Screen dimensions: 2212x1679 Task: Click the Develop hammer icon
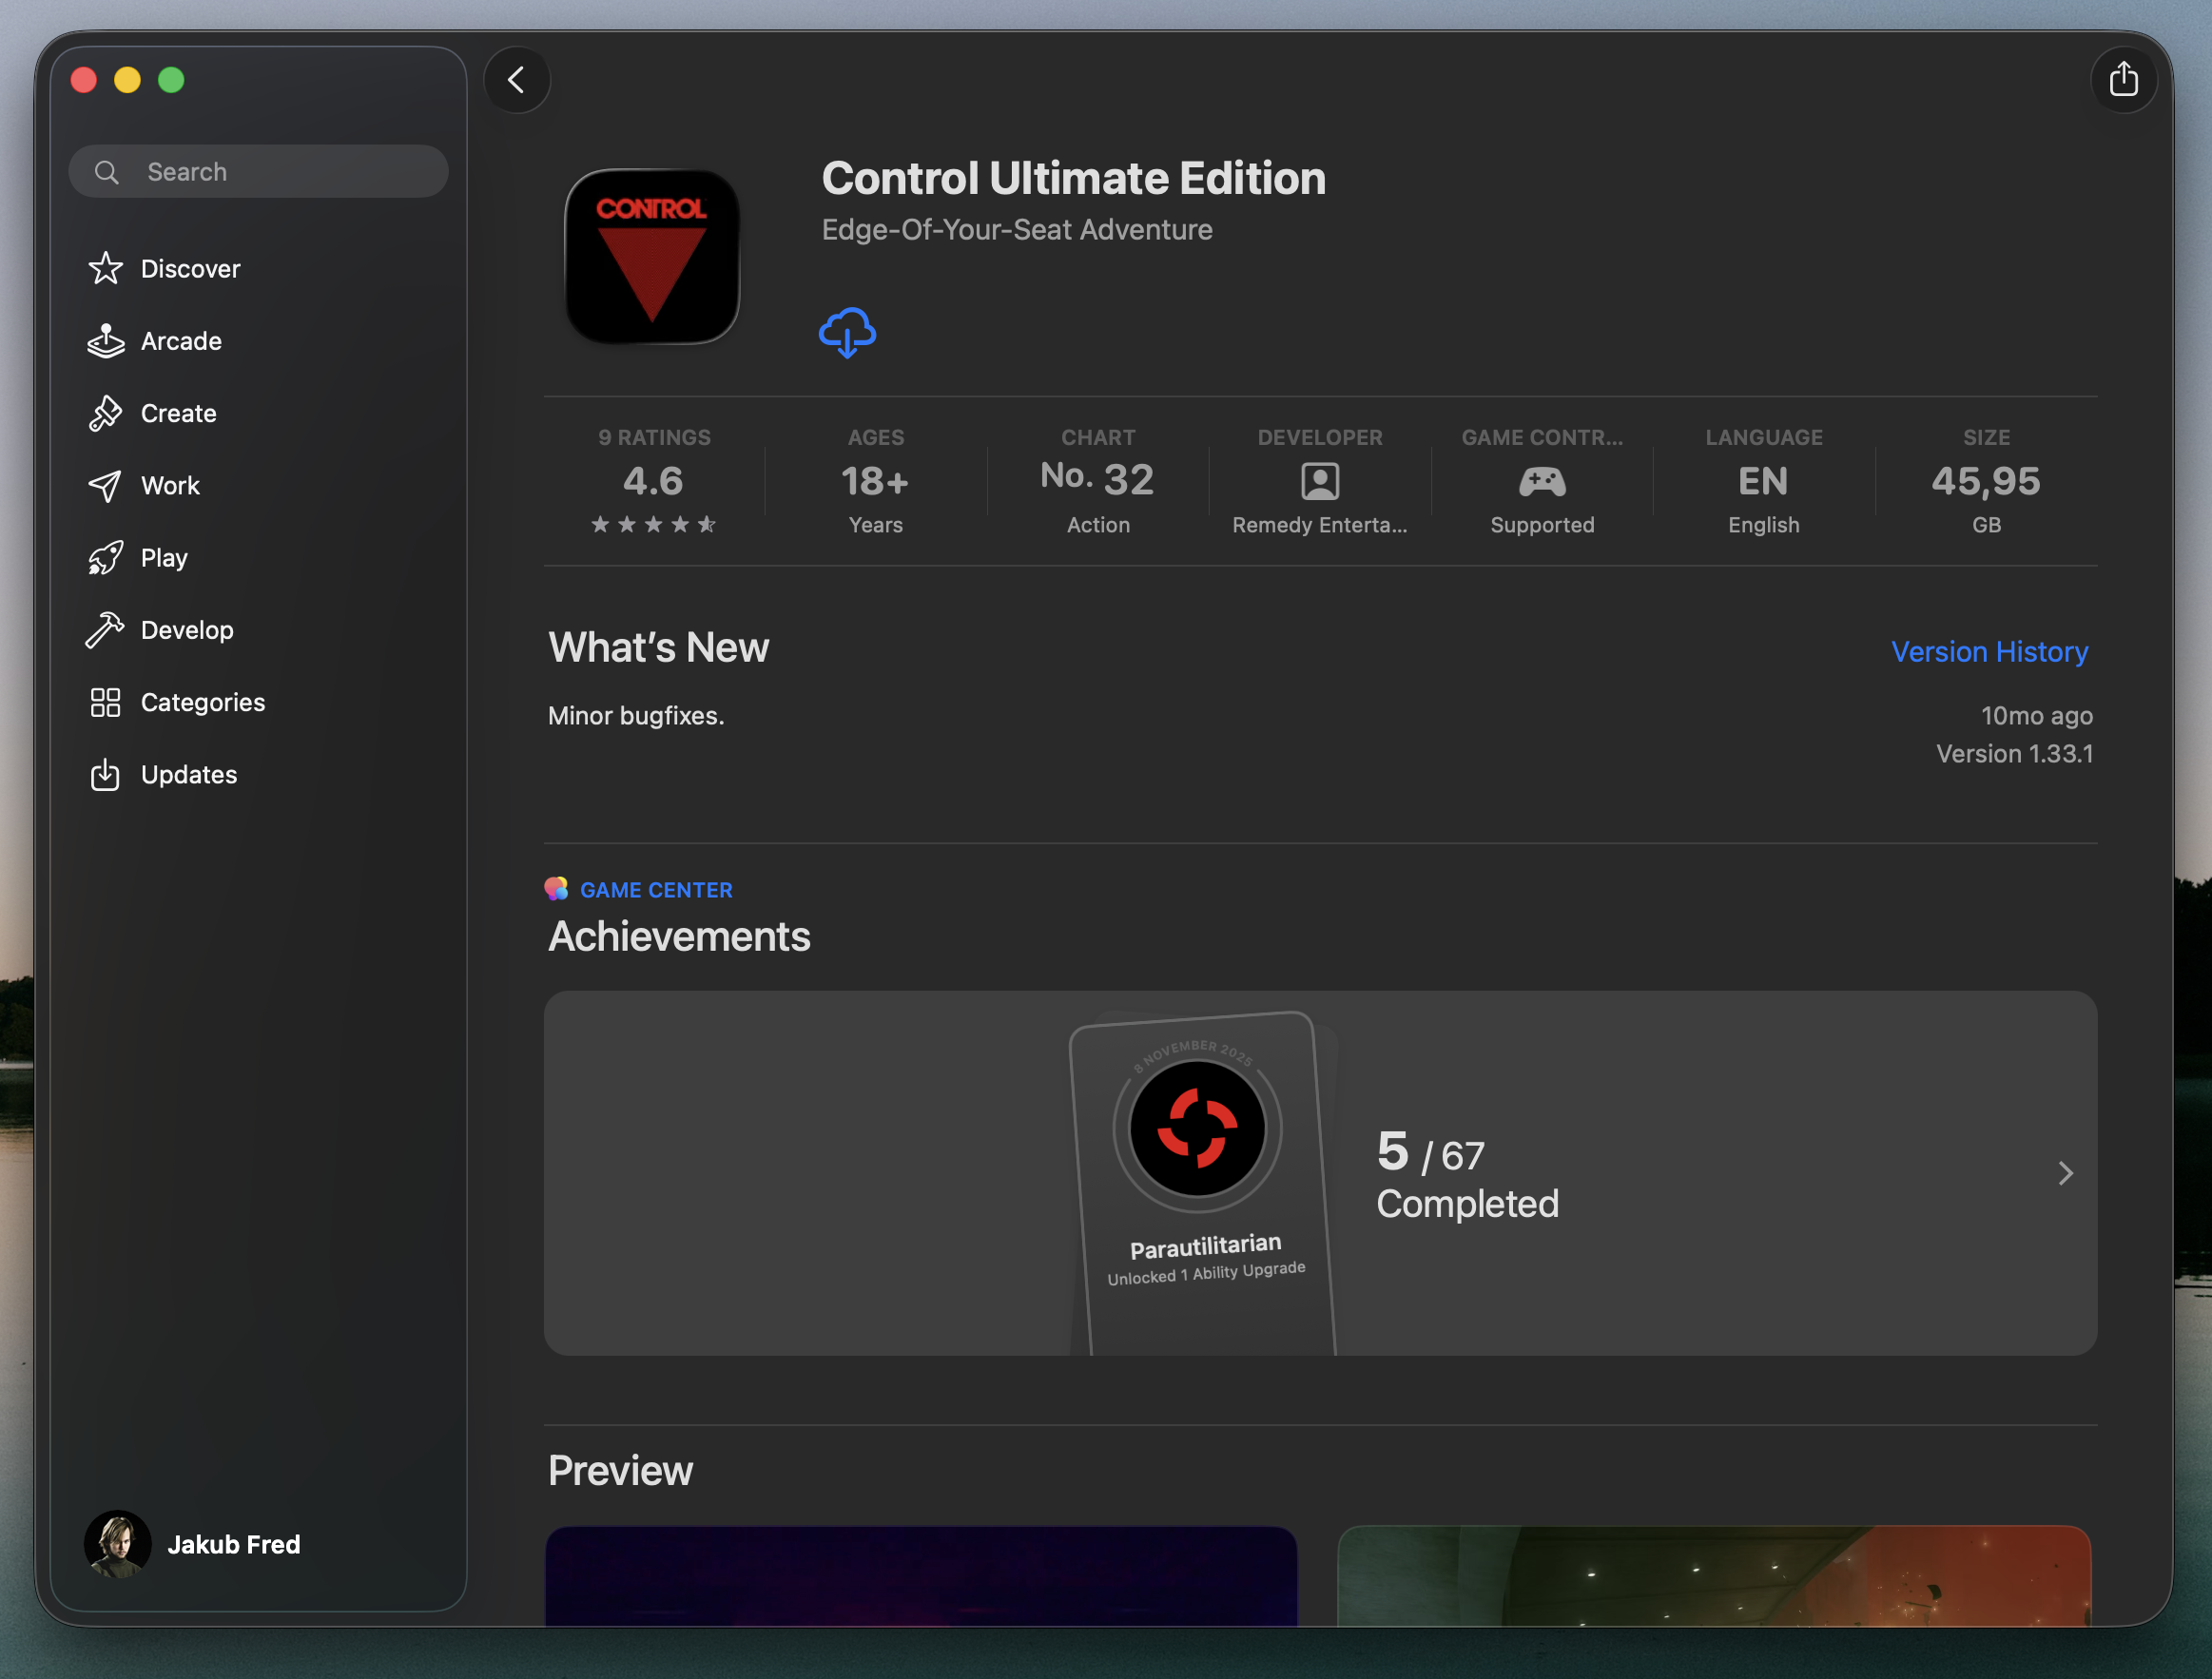click(105, 630)
